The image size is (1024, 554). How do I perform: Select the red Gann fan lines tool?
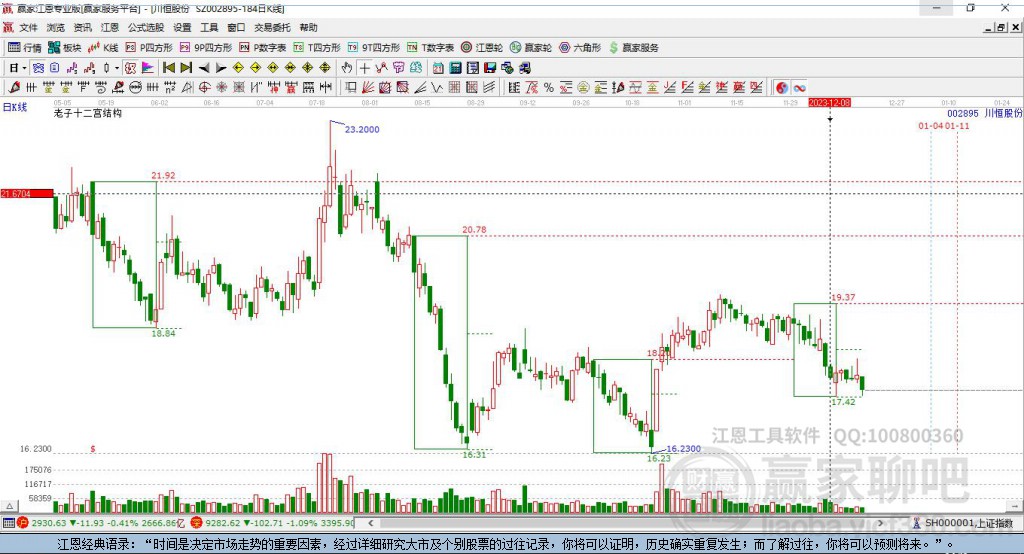click(x=368, y=88)
